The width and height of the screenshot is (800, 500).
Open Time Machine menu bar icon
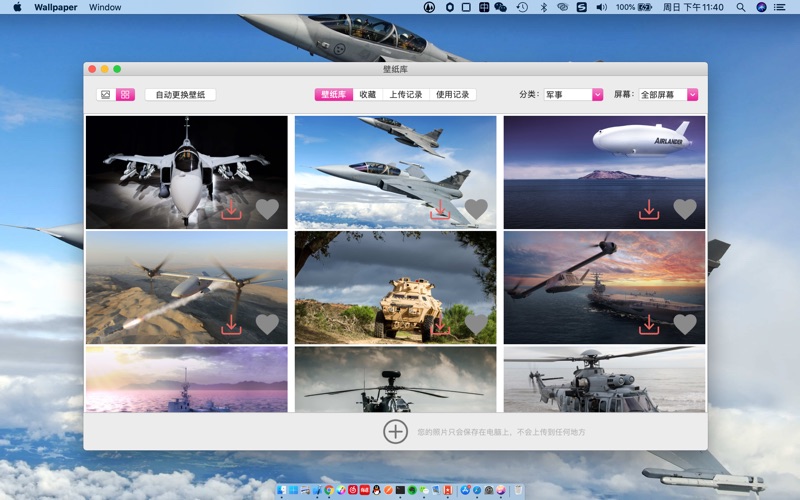522,7
